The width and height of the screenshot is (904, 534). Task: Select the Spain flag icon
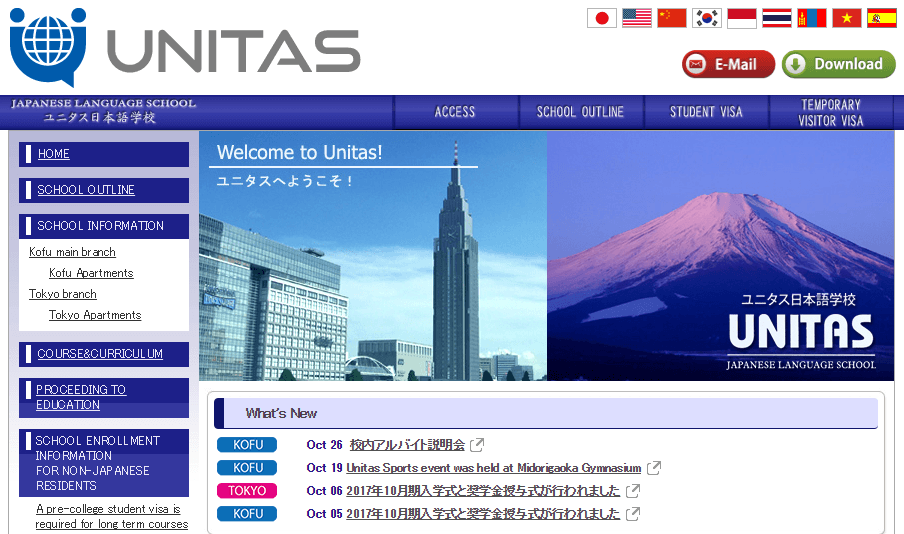click(x=881, y=18)
